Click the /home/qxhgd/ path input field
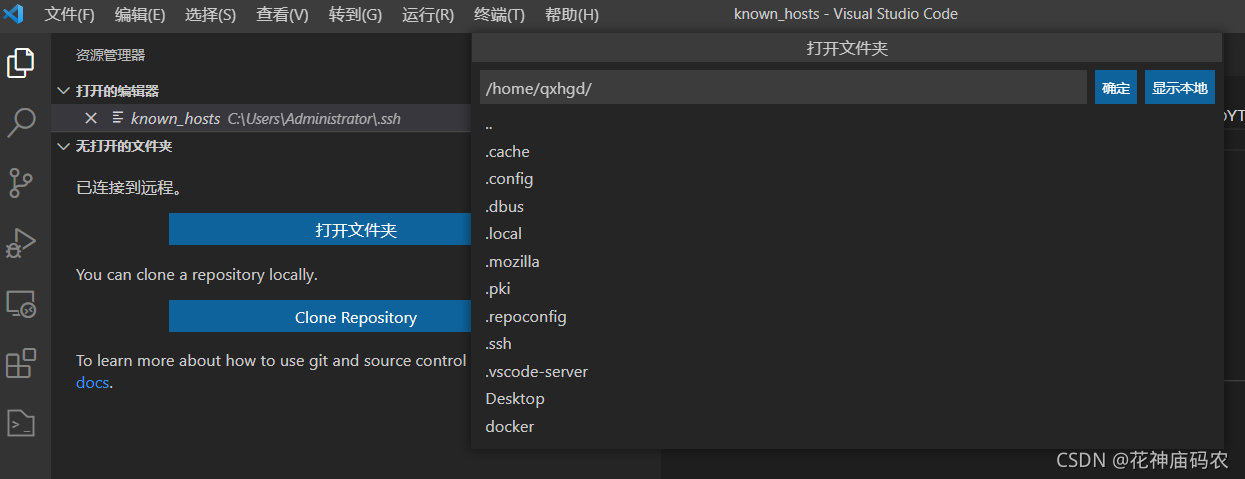 [782, 88]
